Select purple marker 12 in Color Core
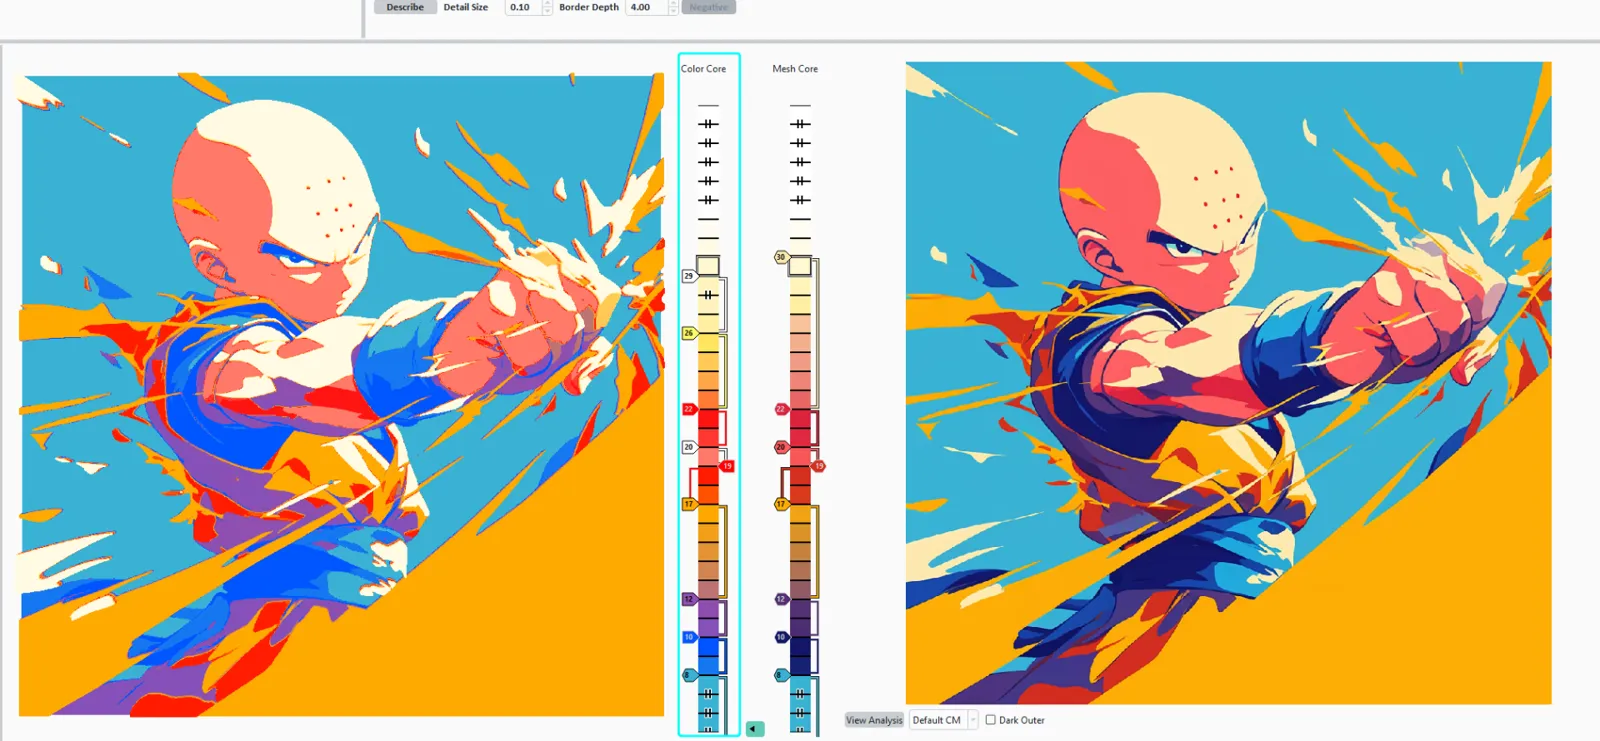 (x=688, y=599)
